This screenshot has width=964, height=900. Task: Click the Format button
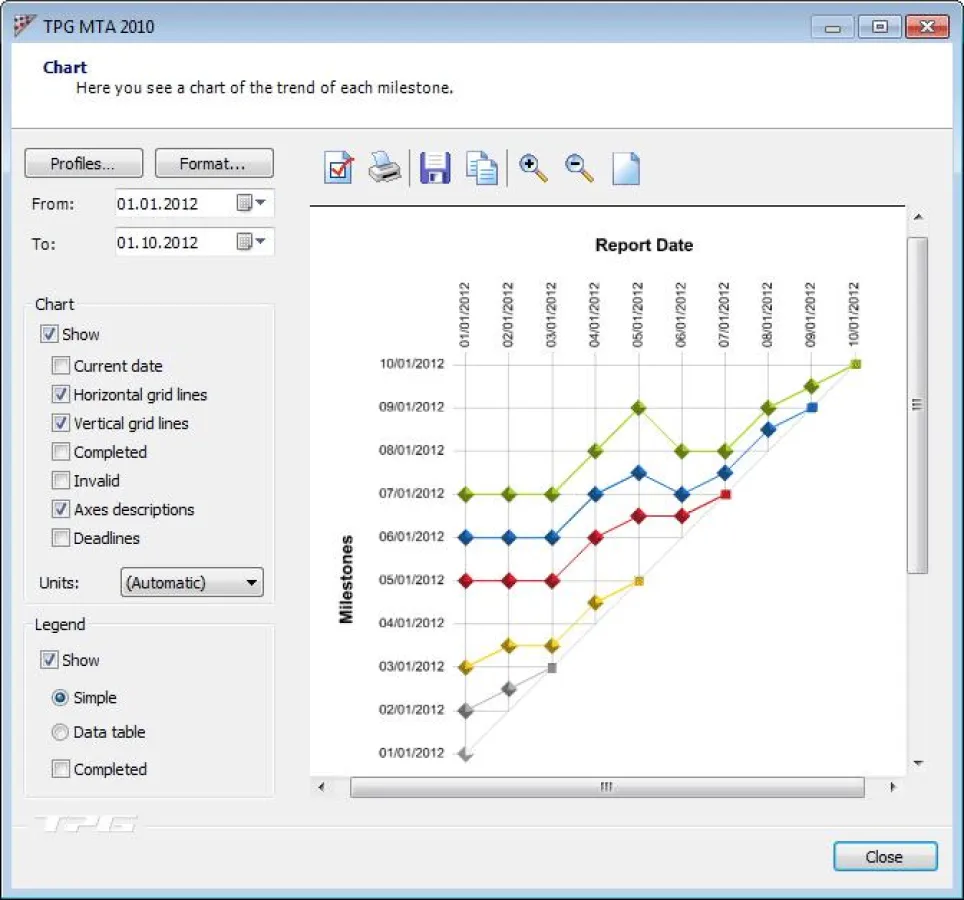click(x=213, y=164)
